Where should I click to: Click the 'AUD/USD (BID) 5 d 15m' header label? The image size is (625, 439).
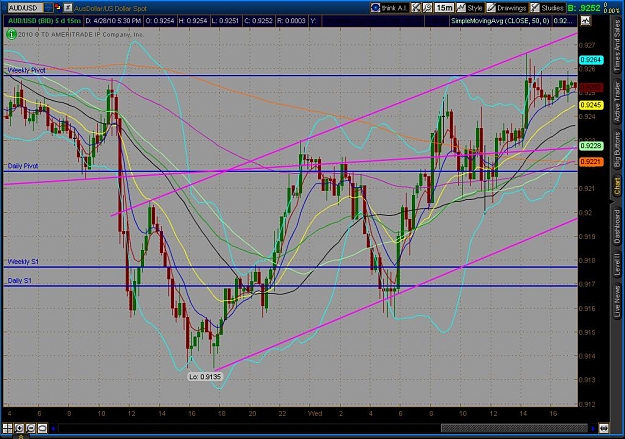coord(44,21)
